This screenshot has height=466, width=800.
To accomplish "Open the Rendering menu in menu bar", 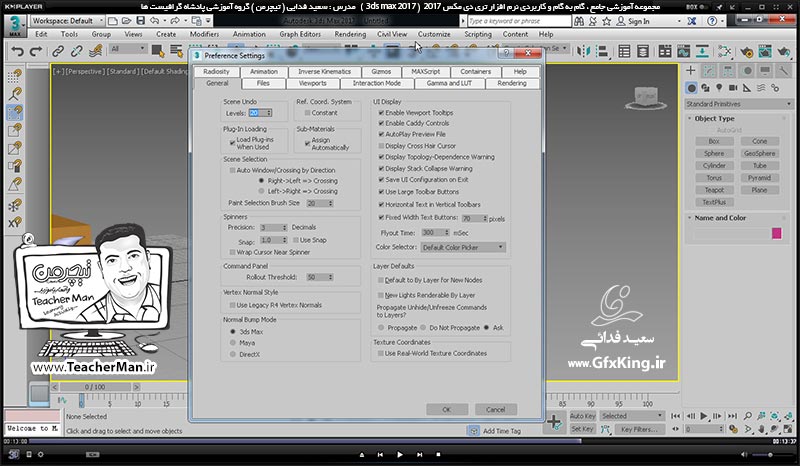I will [350, 34].
